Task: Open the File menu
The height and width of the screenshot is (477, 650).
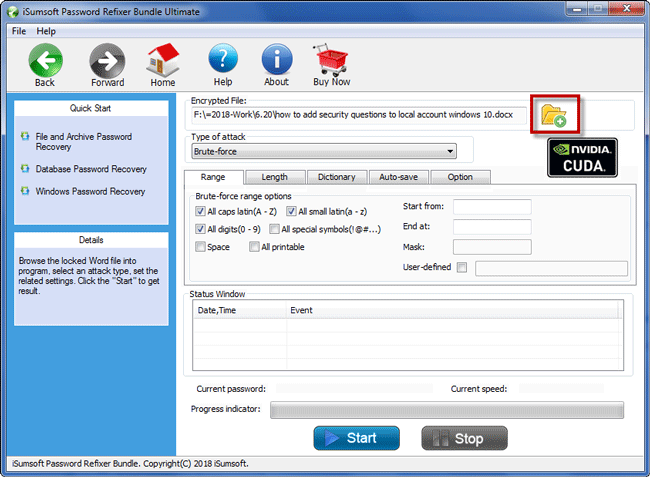Action: 19,31
